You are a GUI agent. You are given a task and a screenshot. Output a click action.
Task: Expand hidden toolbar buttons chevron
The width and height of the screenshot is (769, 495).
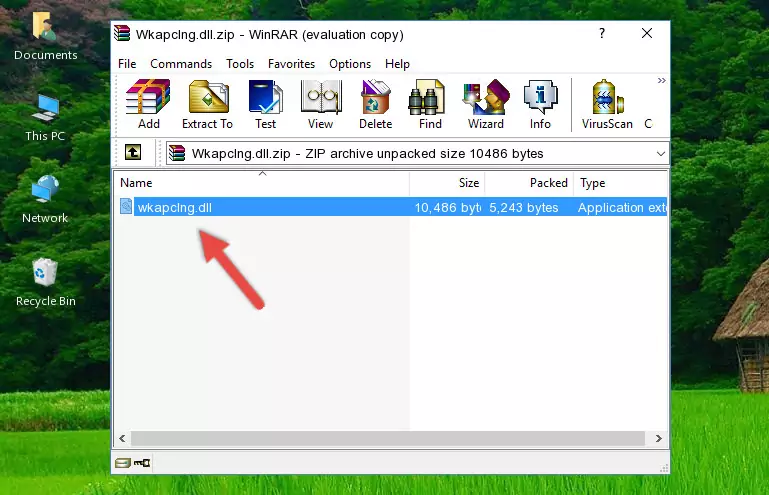(662, 80)
